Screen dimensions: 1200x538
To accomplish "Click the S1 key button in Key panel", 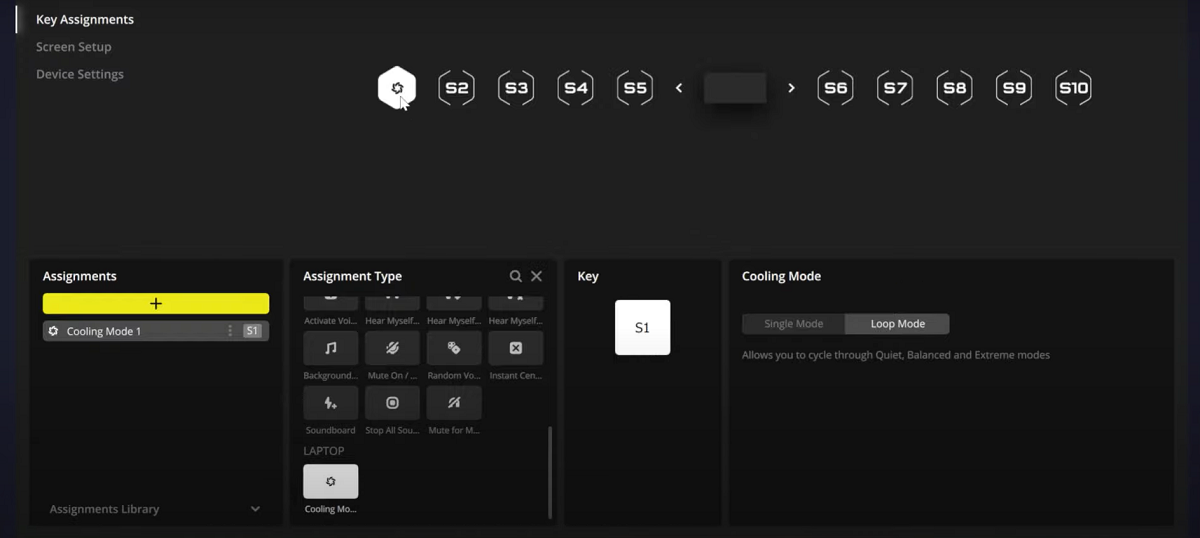I will tap(642, 327).
